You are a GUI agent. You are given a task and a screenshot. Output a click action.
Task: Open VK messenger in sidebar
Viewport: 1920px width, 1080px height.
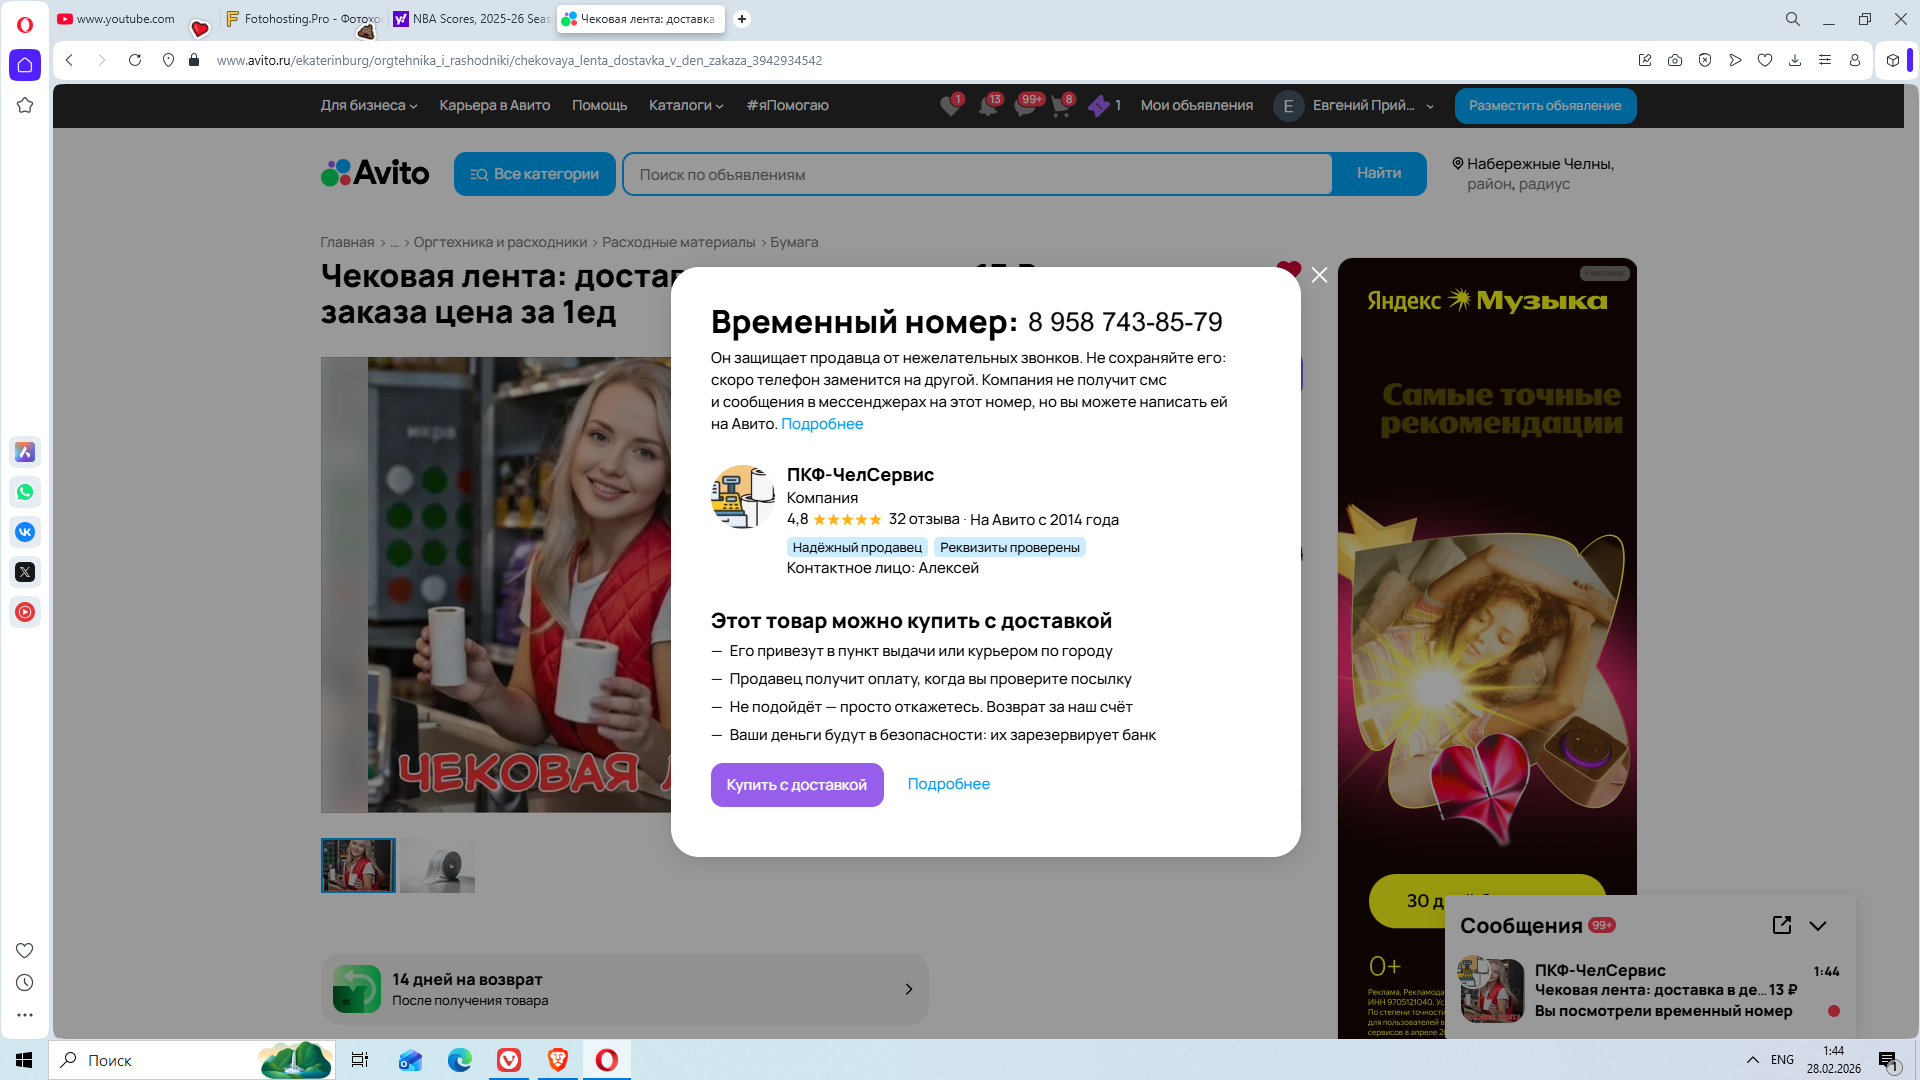pyautogui.click(x=25, y=532)
